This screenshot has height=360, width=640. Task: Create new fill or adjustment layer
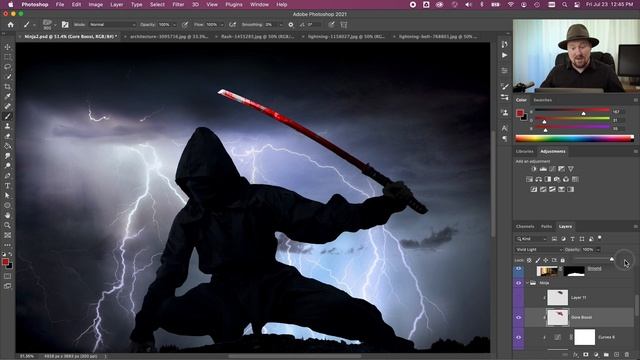pyautogui.click(x=596, y=355)
